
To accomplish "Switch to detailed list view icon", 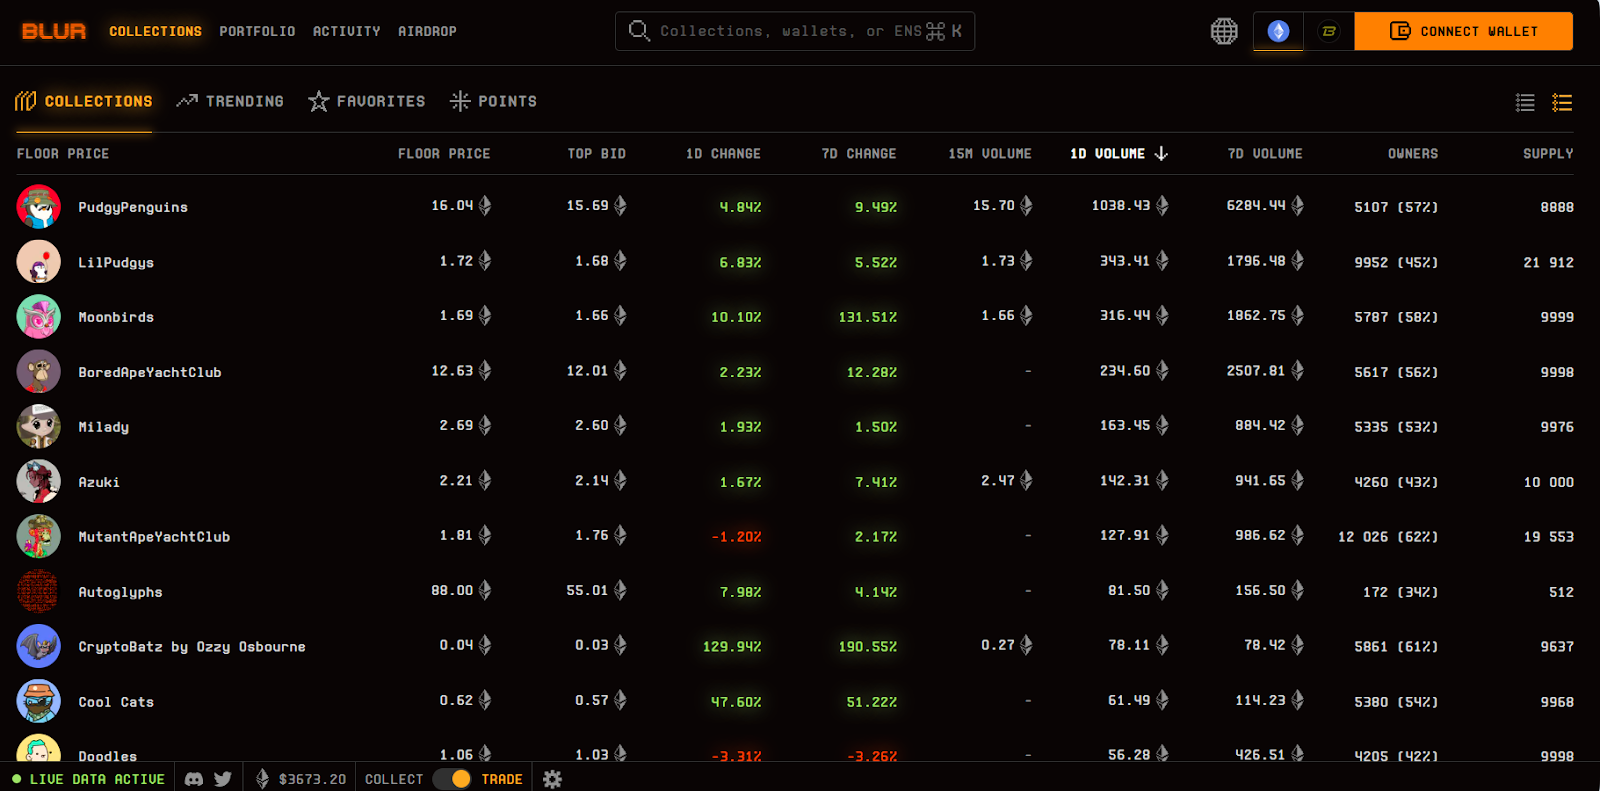I will tap(1562, 102).
